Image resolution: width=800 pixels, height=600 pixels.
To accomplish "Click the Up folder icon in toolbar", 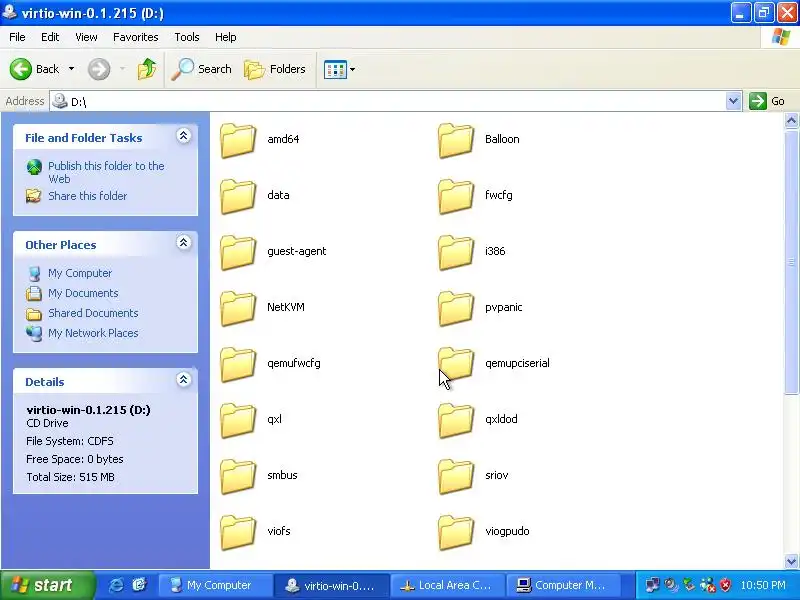I will [147, 69].
